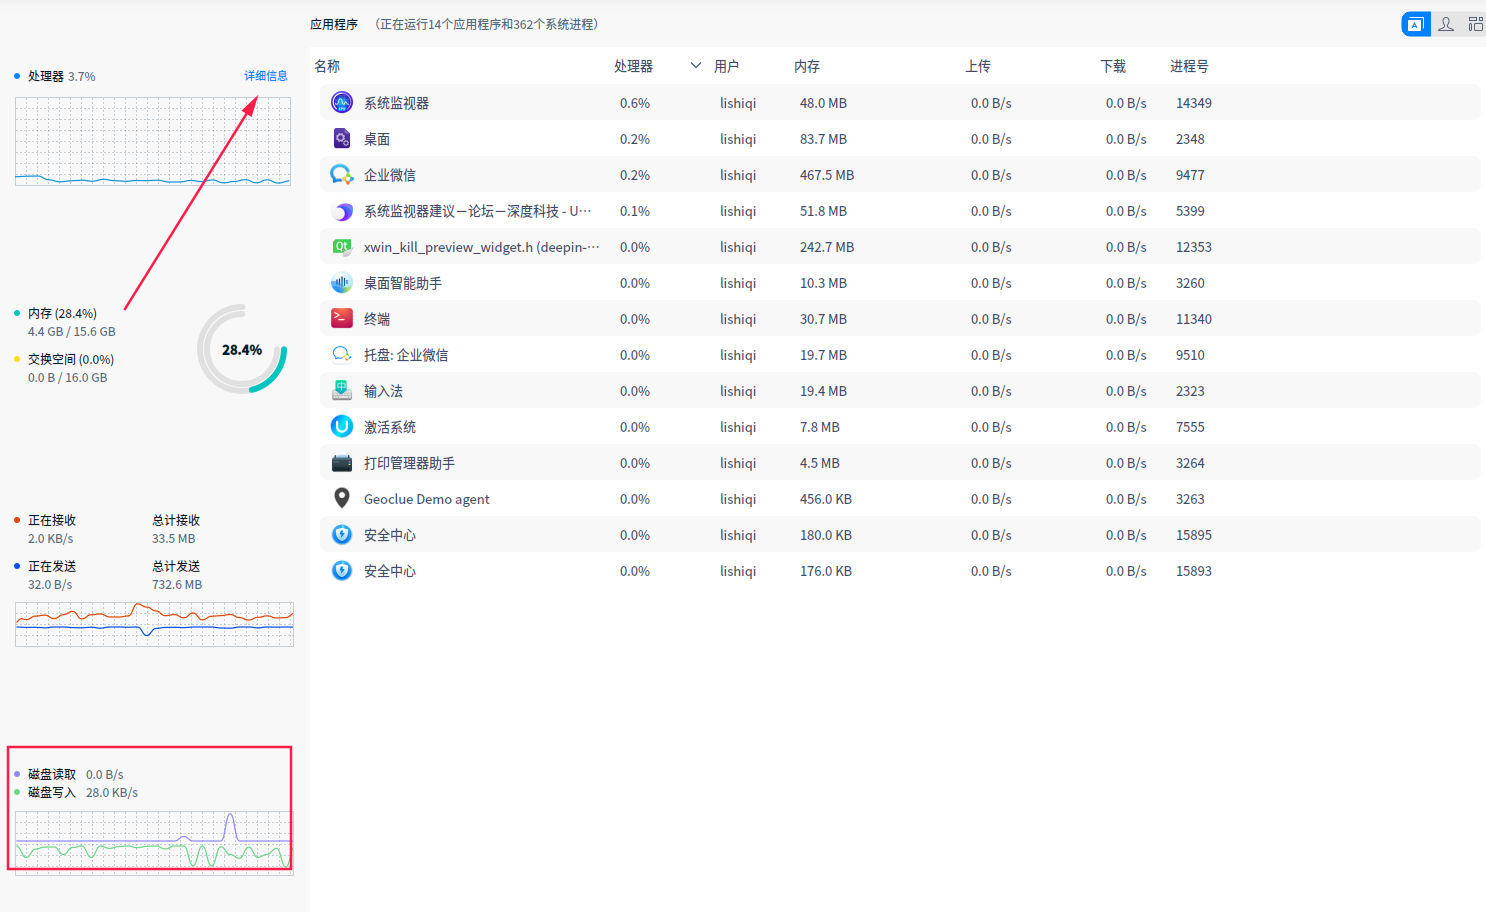Click 安全中心 shield icon for PID 15895
The width and height of the screenshot is (1486, 912).
[342, 535]
